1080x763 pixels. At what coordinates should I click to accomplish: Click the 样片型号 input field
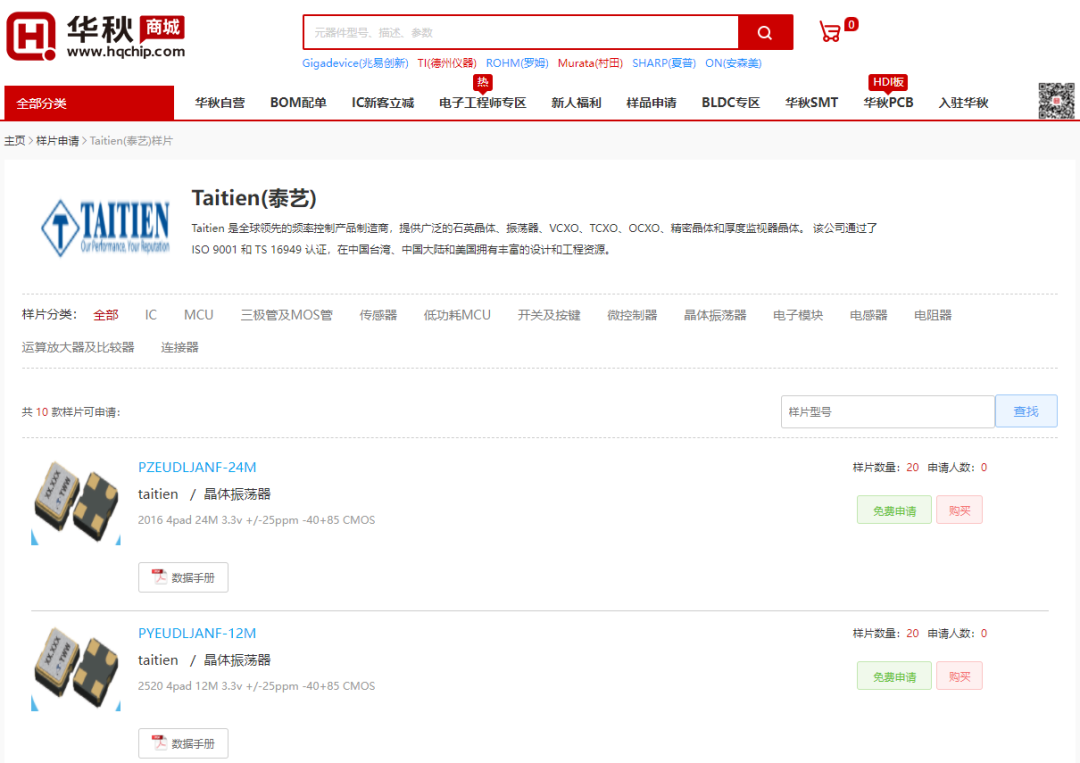tap(887, 411)
